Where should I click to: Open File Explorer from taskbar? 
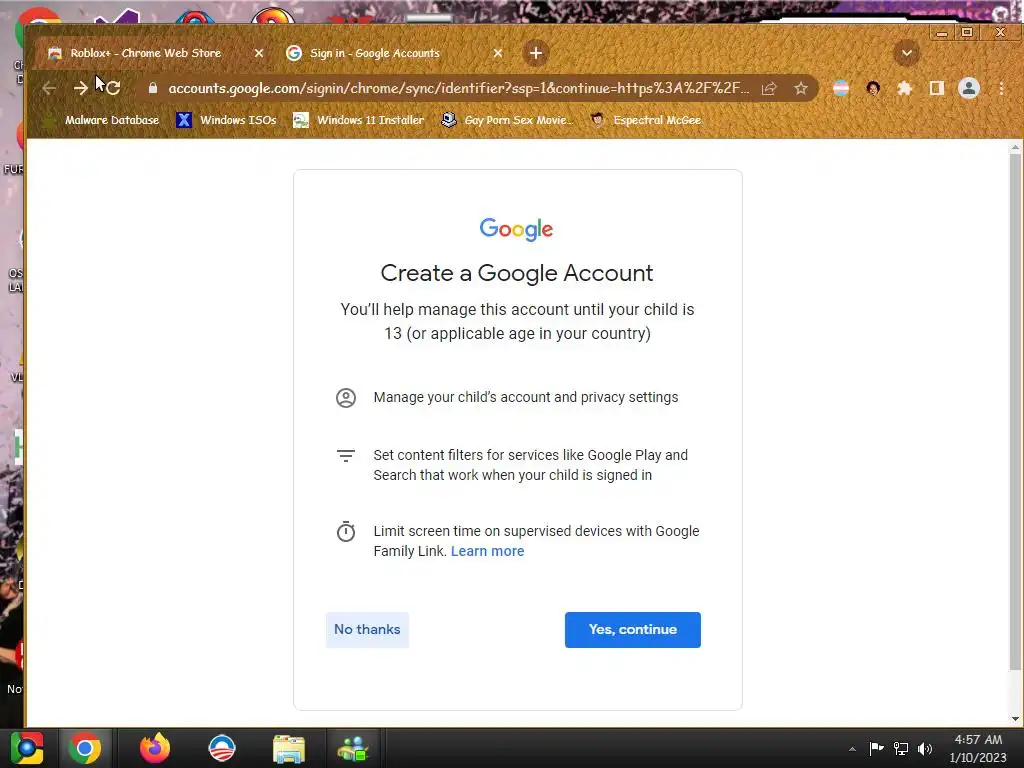click(x=288, y=748)
